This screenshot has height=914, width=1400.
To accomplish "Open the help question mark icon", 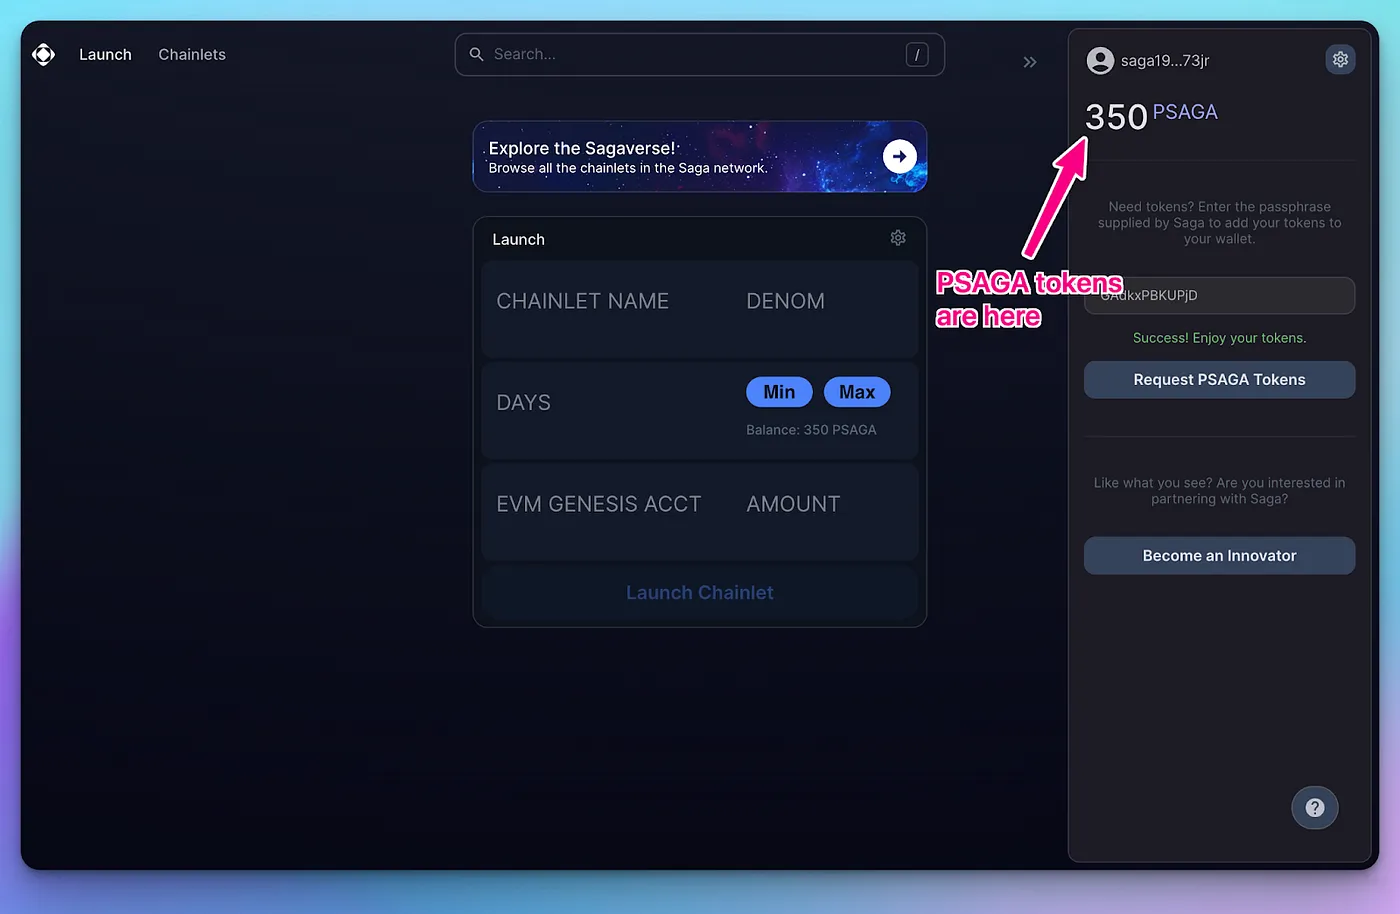I will 1315,808.
